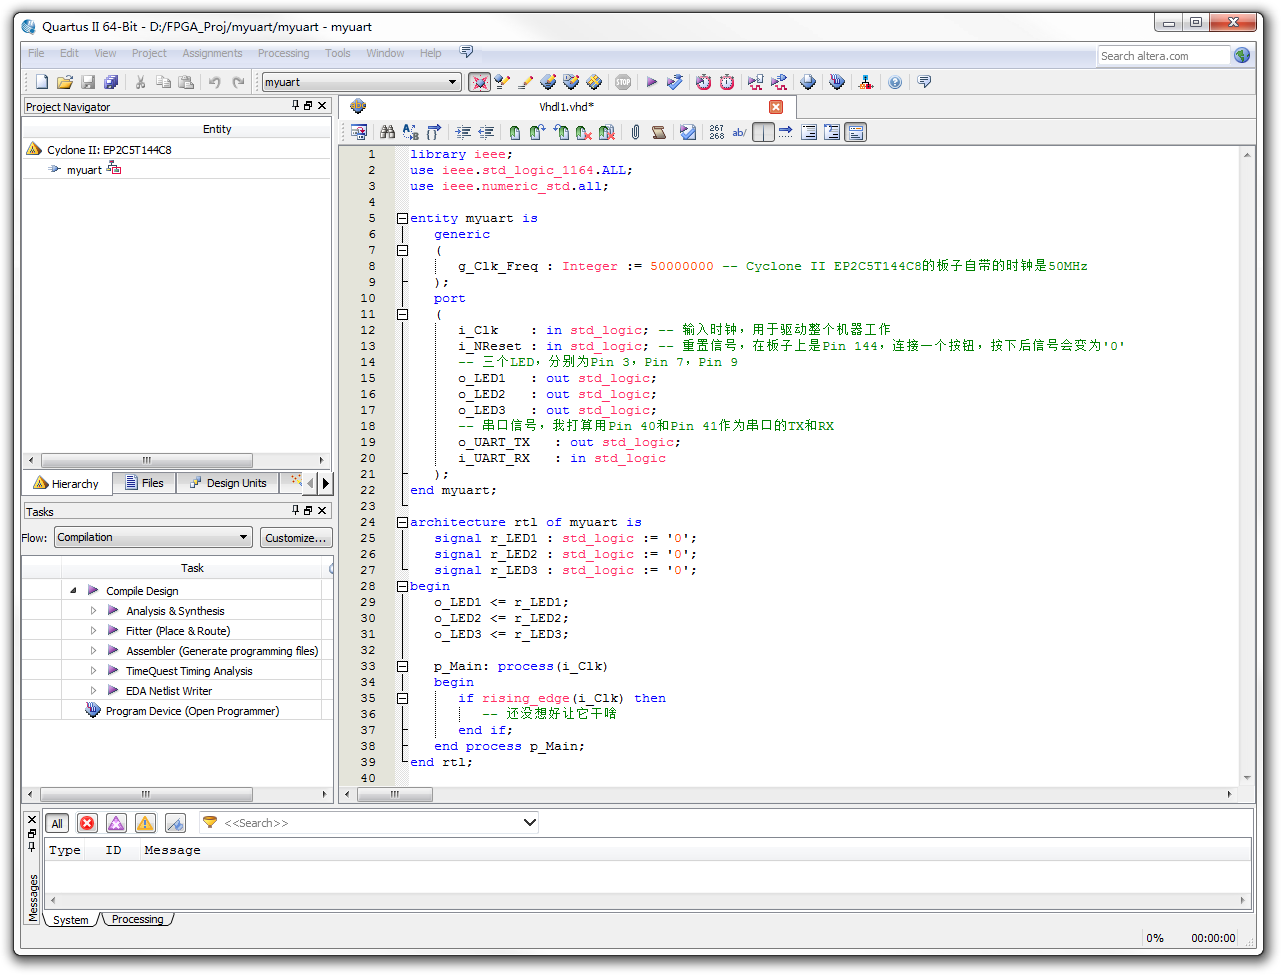The height and width of the screenshot is (975, 1282).
Task: Click the Stop Processing icon
Action: pyautogui.click(x=623, y=82)
